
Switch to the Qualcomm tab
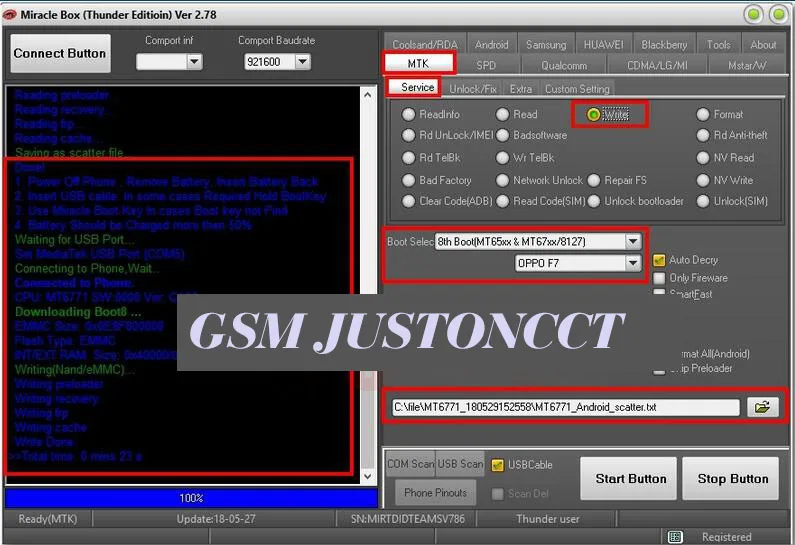coord(564,65)
